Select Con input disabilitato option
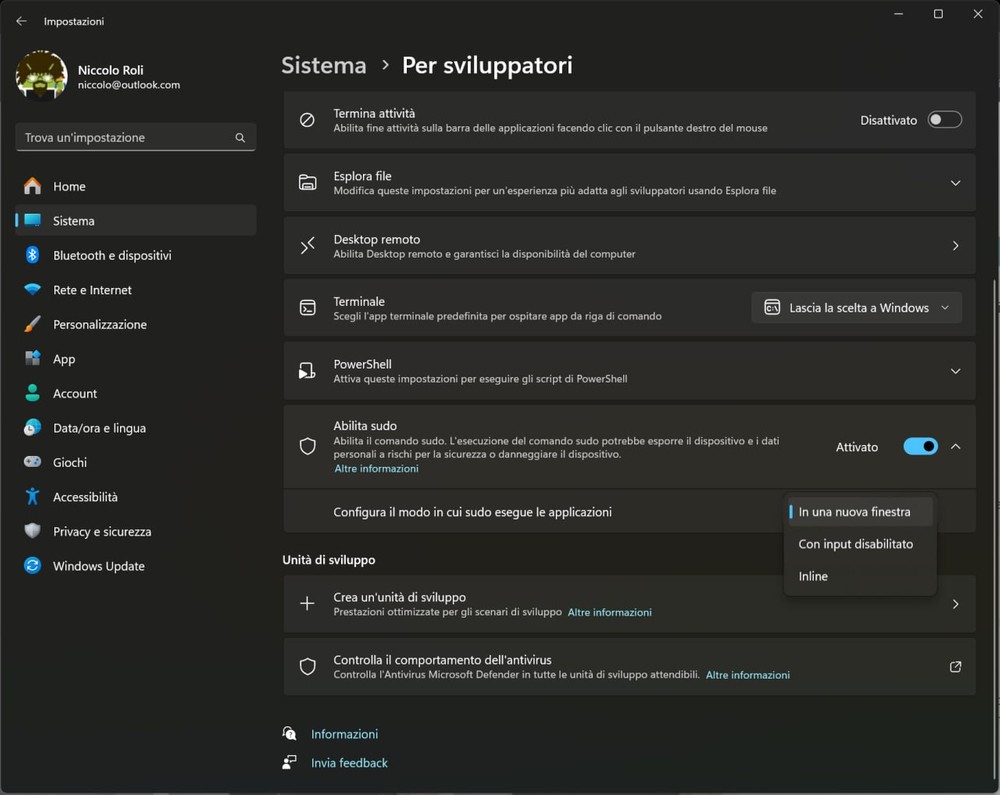 click(x=855, y=544)
